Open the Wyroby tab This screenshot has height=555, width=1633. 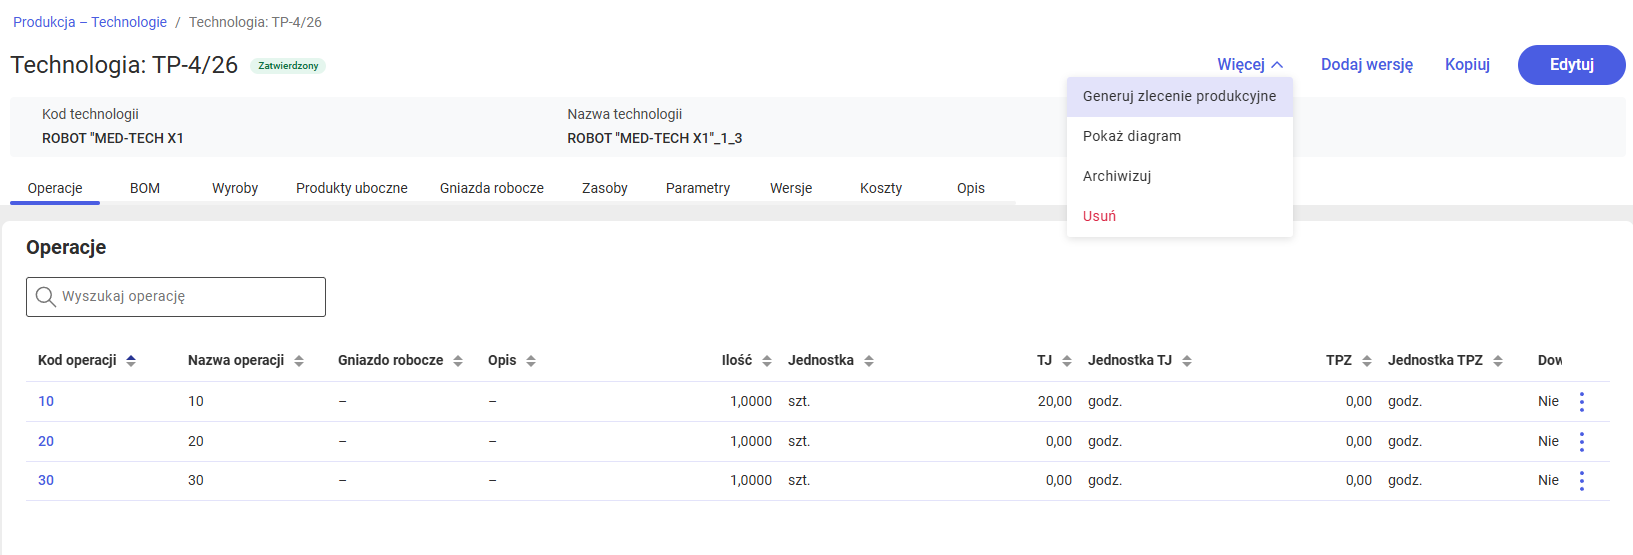tap(235, 188)
